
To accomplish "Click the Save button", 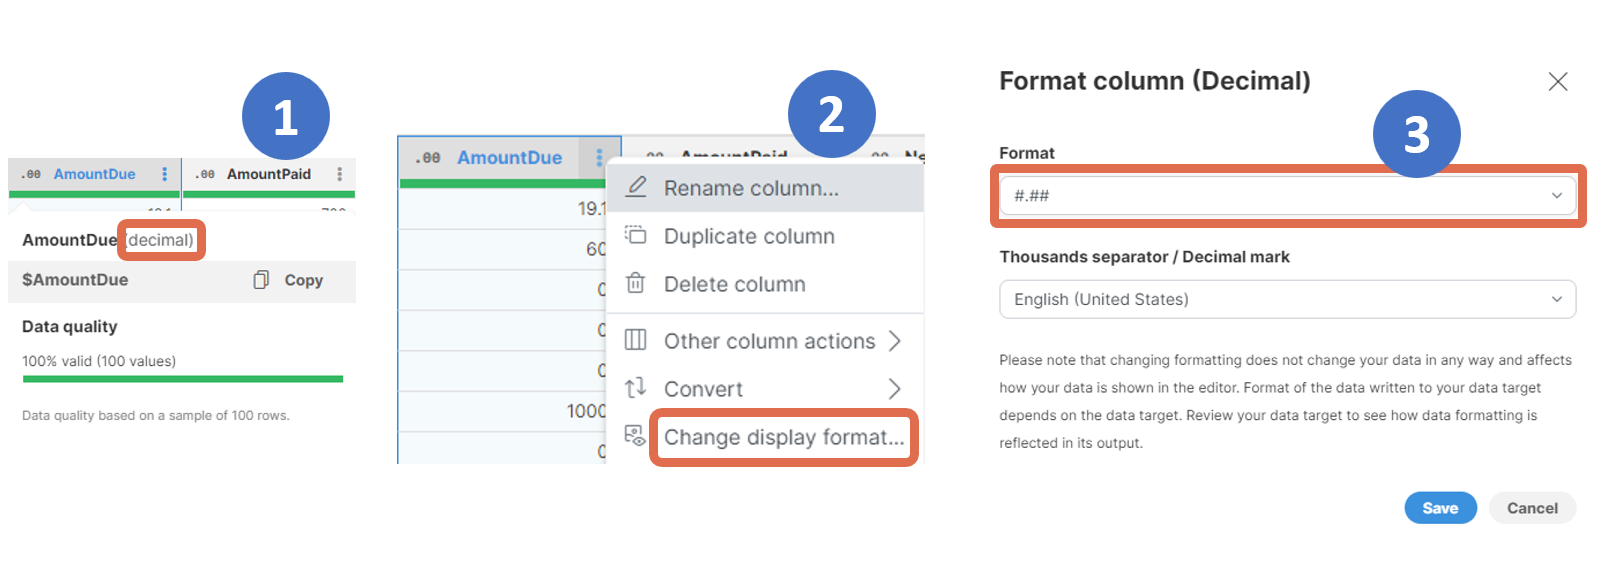I will point(1440,508).
